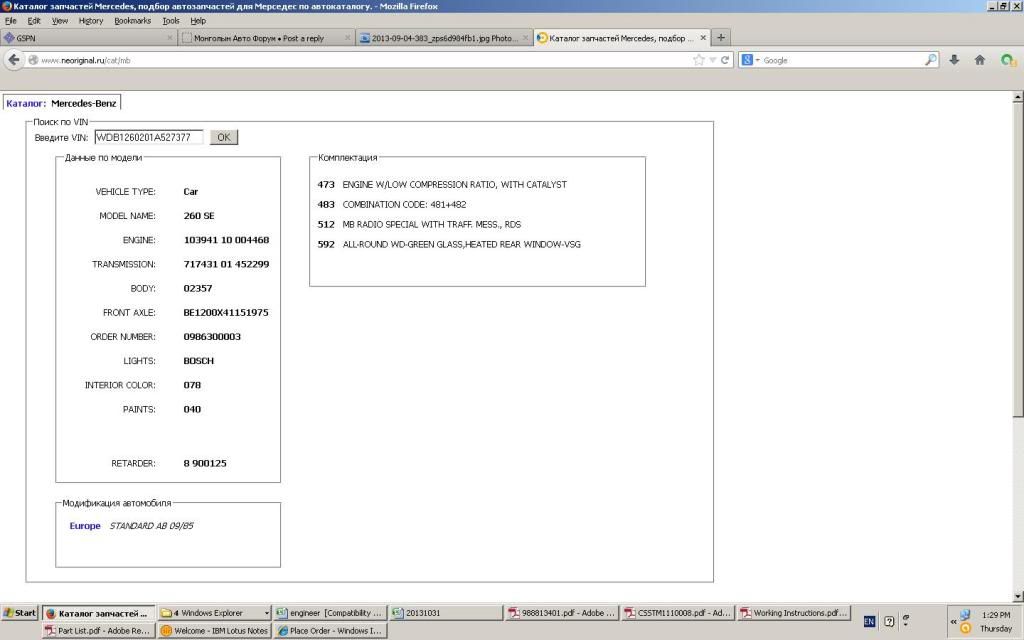This screenshot has height=640, width=1024.
Task: Reload the page using the refresh icon
Action: click(725, 60)
